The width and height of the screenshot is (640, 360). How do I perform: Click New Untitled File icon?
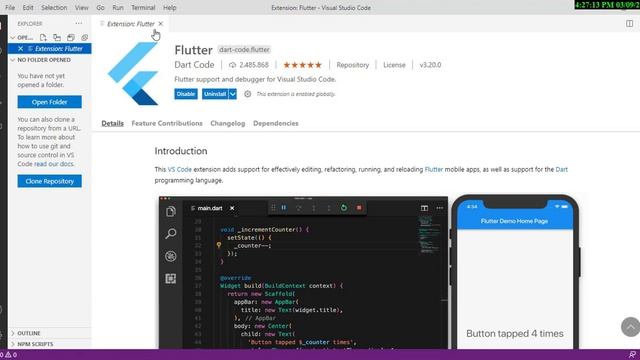[43, 38]
